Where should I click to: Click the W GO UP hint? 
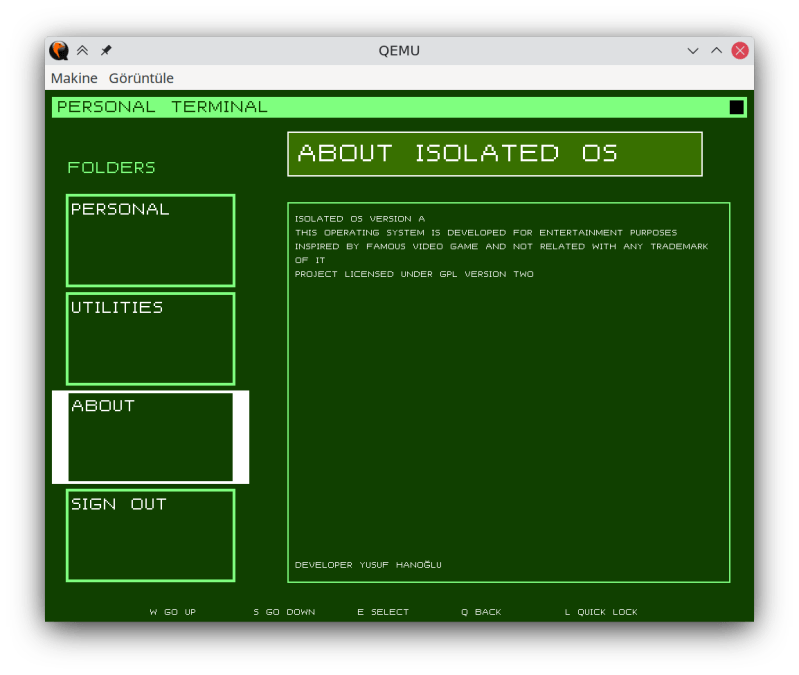tap(173, 612)
